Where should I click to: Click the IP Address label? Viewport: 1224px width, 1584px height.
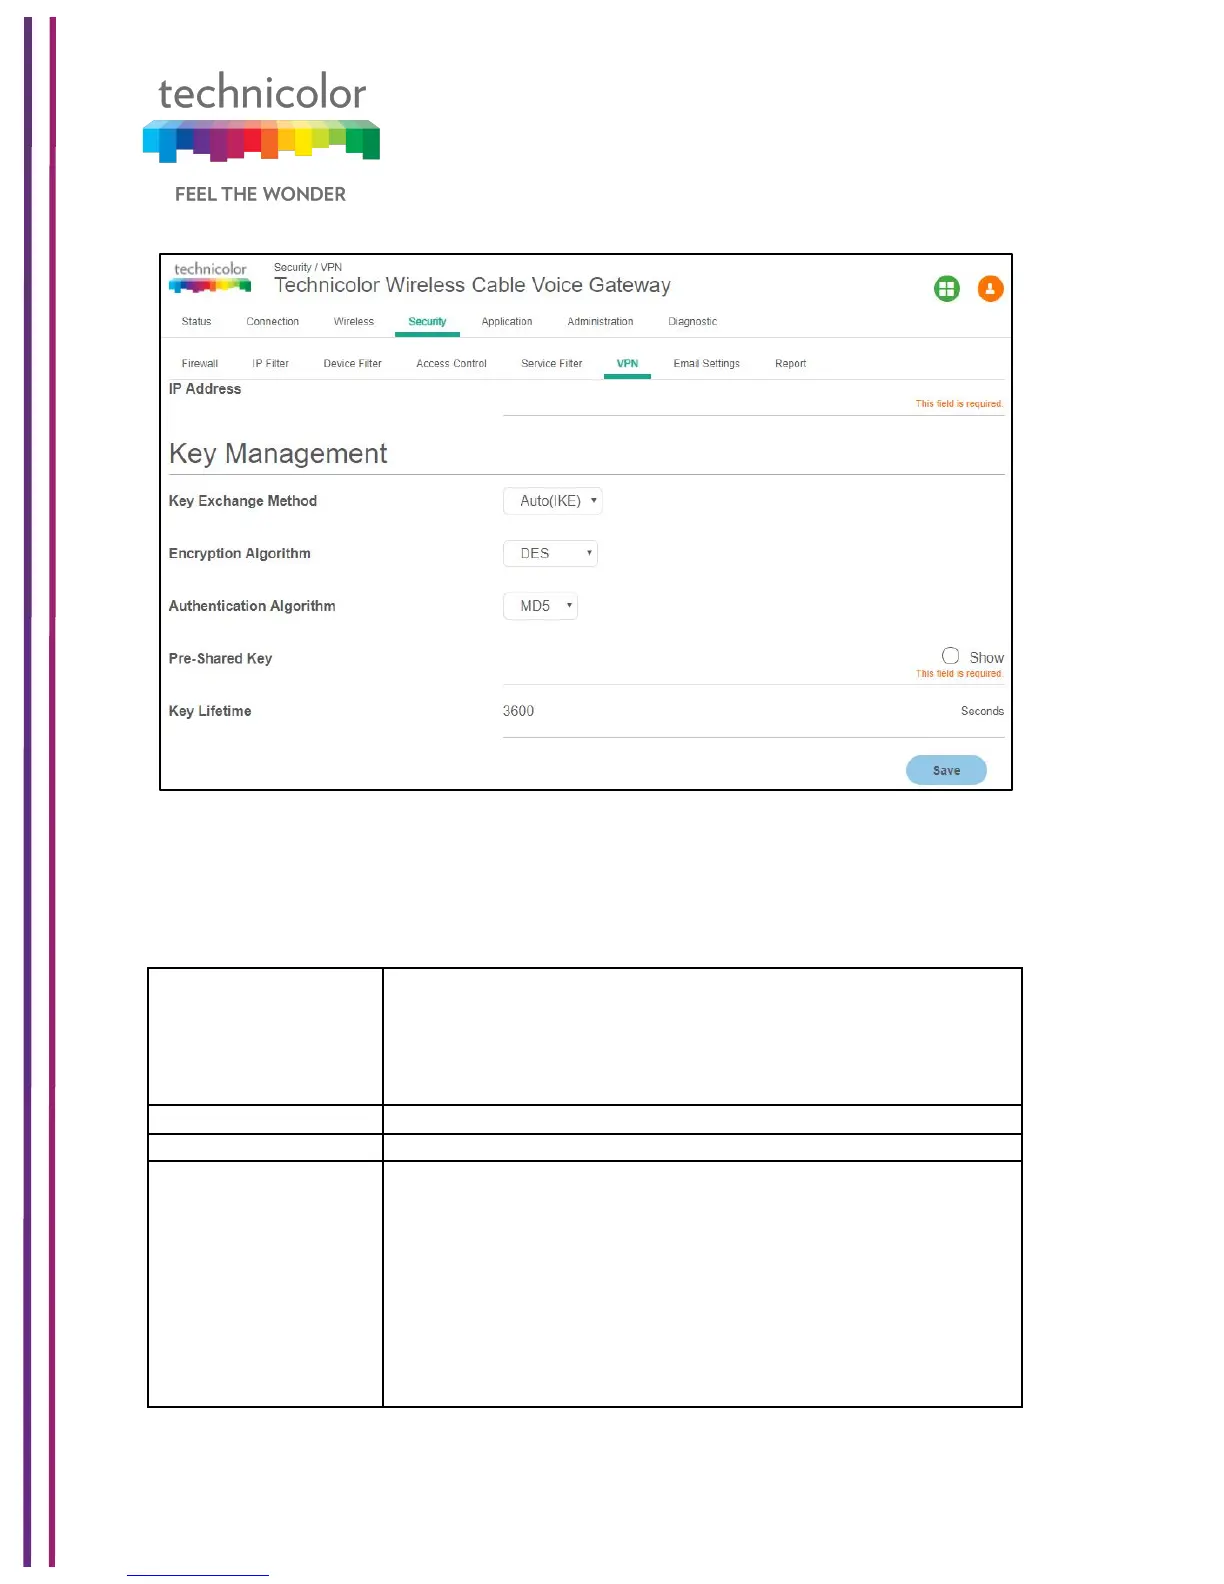coord(204,389)
